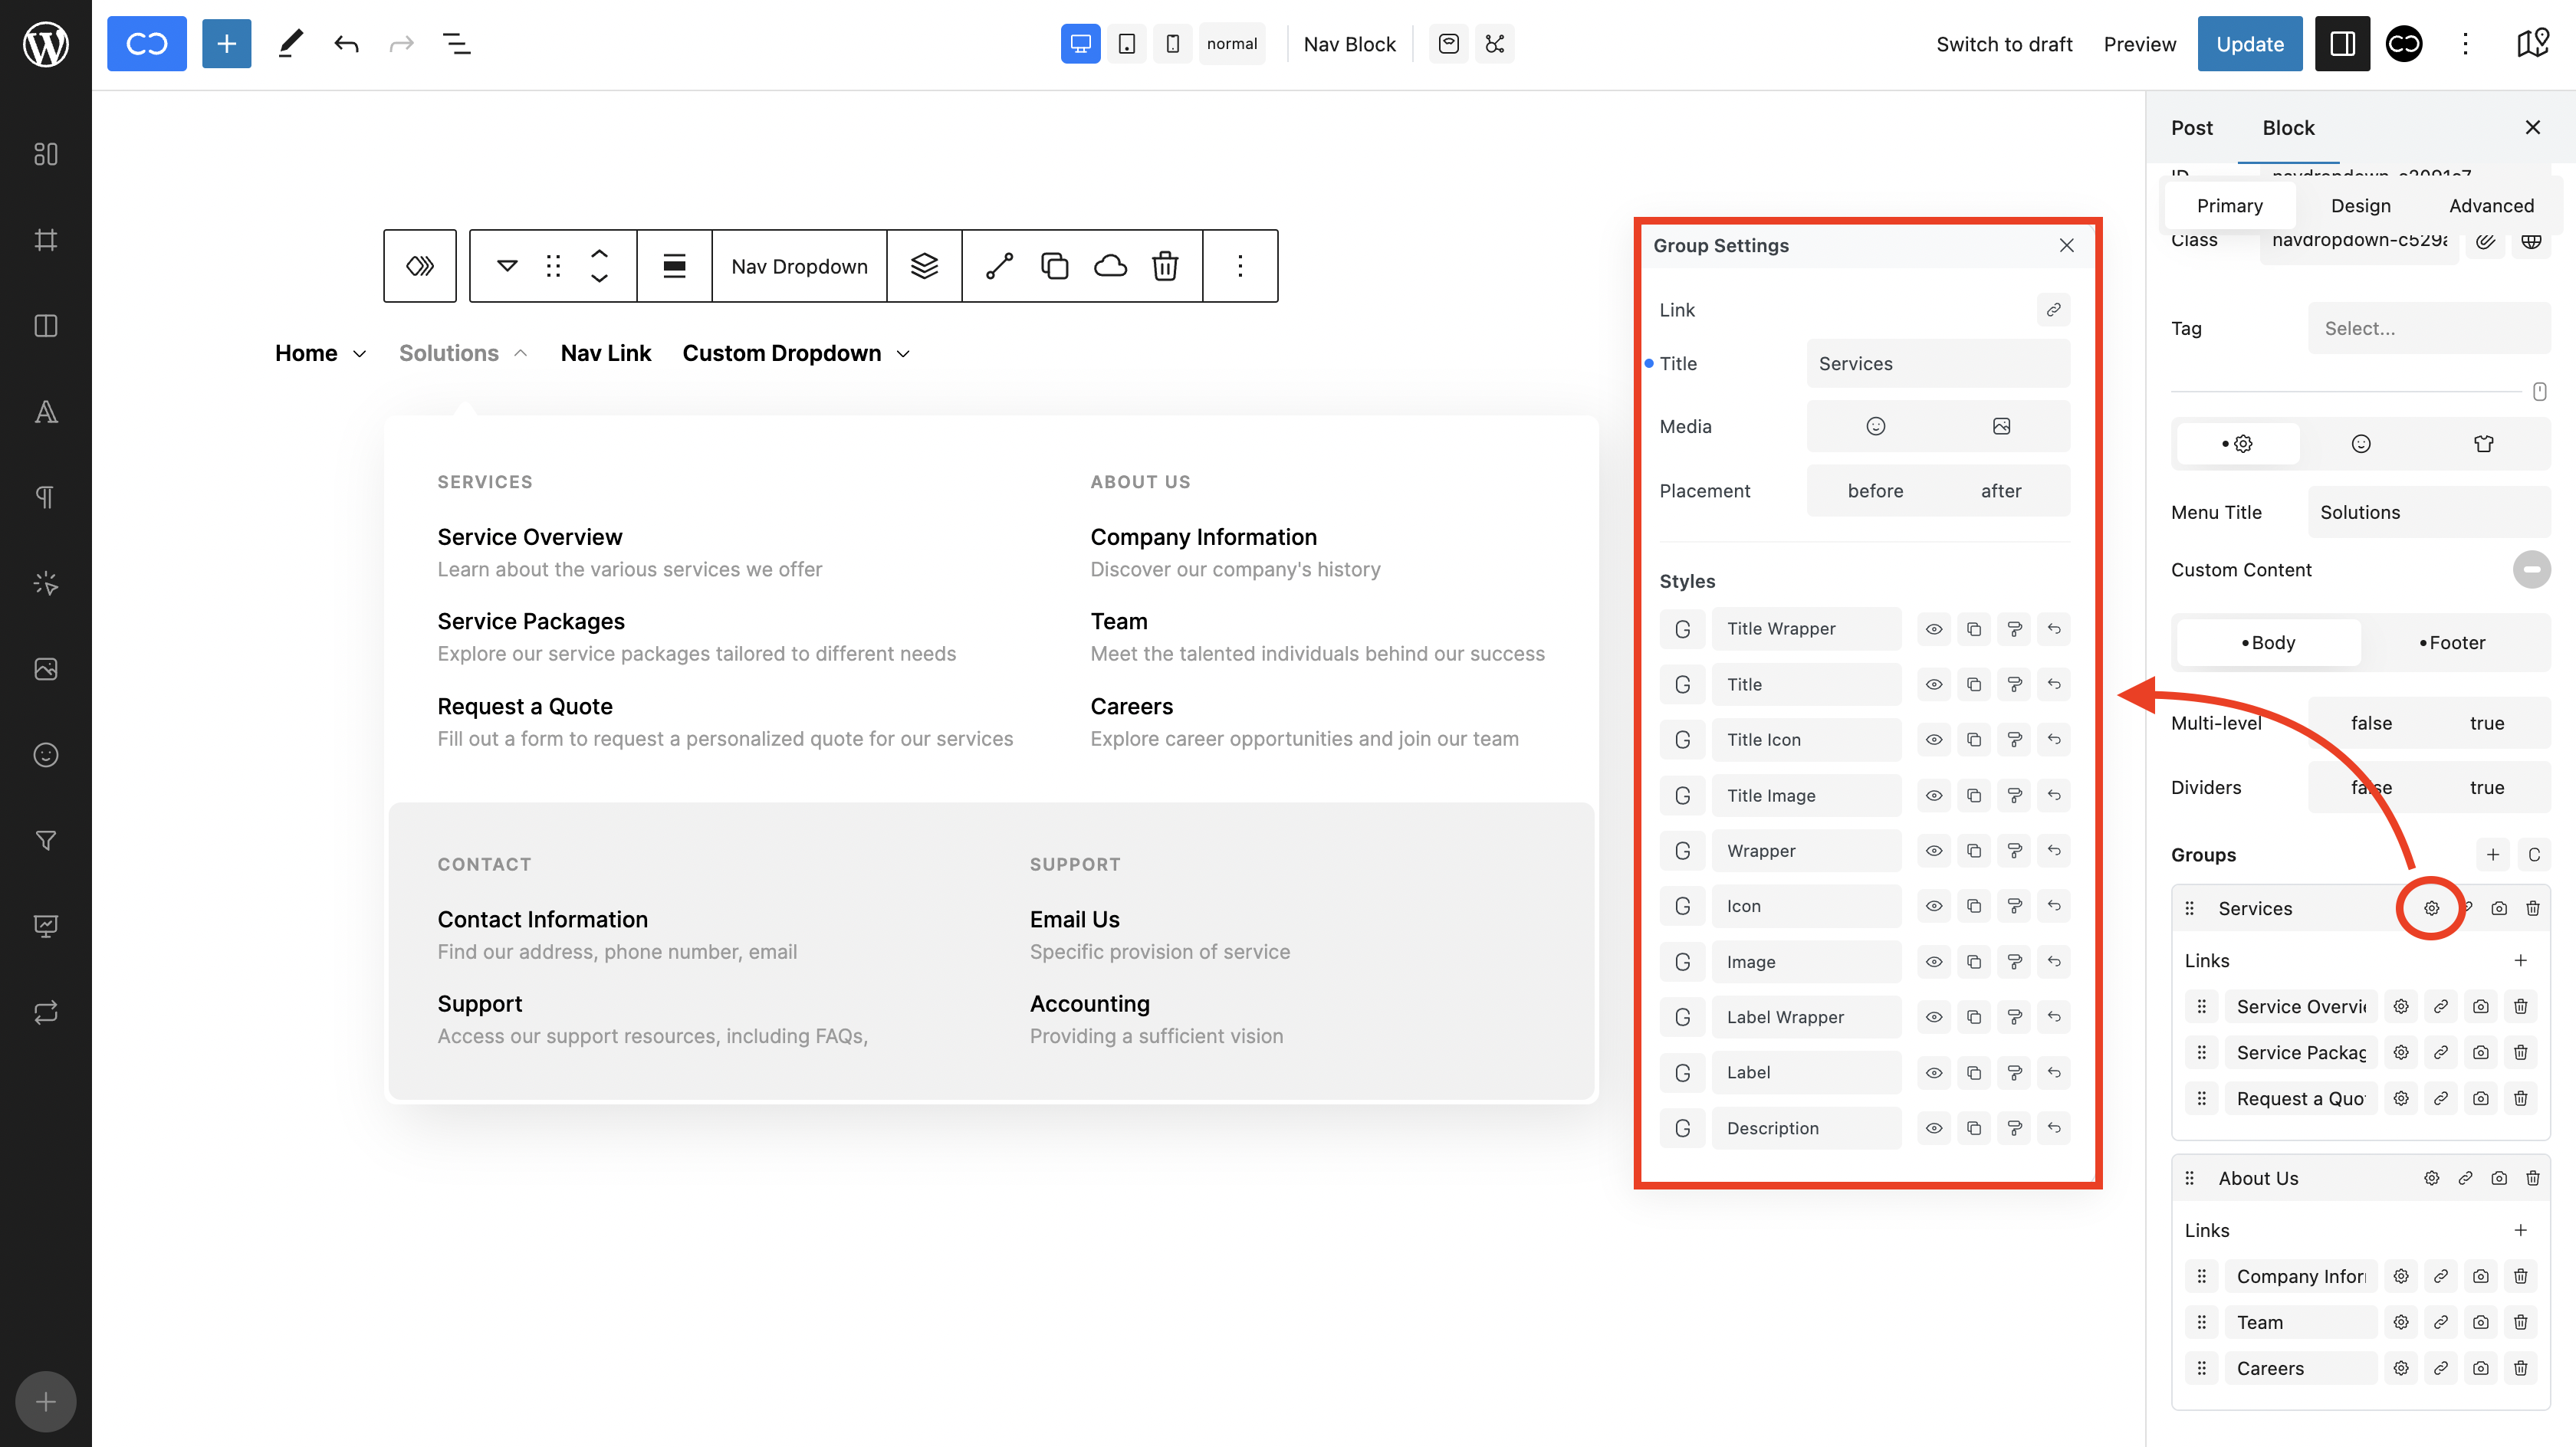Click Switch to draft
2576x1447 pixels.
click(x=2004, y=44)
